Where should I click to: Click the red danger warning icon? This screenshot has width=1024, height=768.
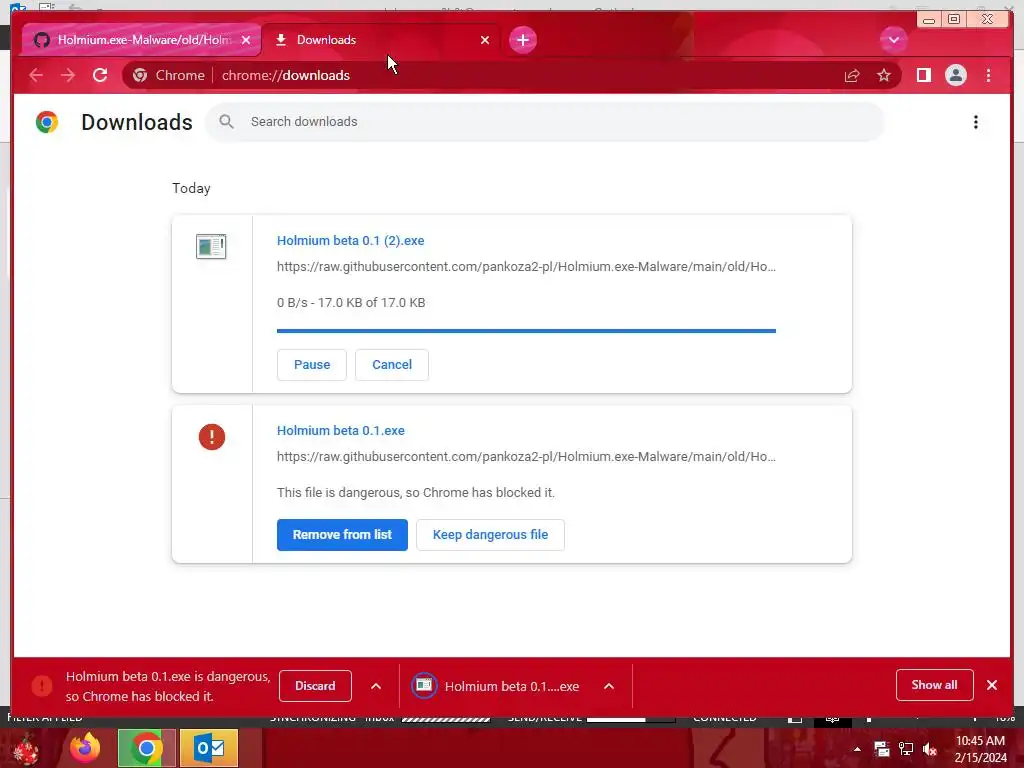point(212,436)
